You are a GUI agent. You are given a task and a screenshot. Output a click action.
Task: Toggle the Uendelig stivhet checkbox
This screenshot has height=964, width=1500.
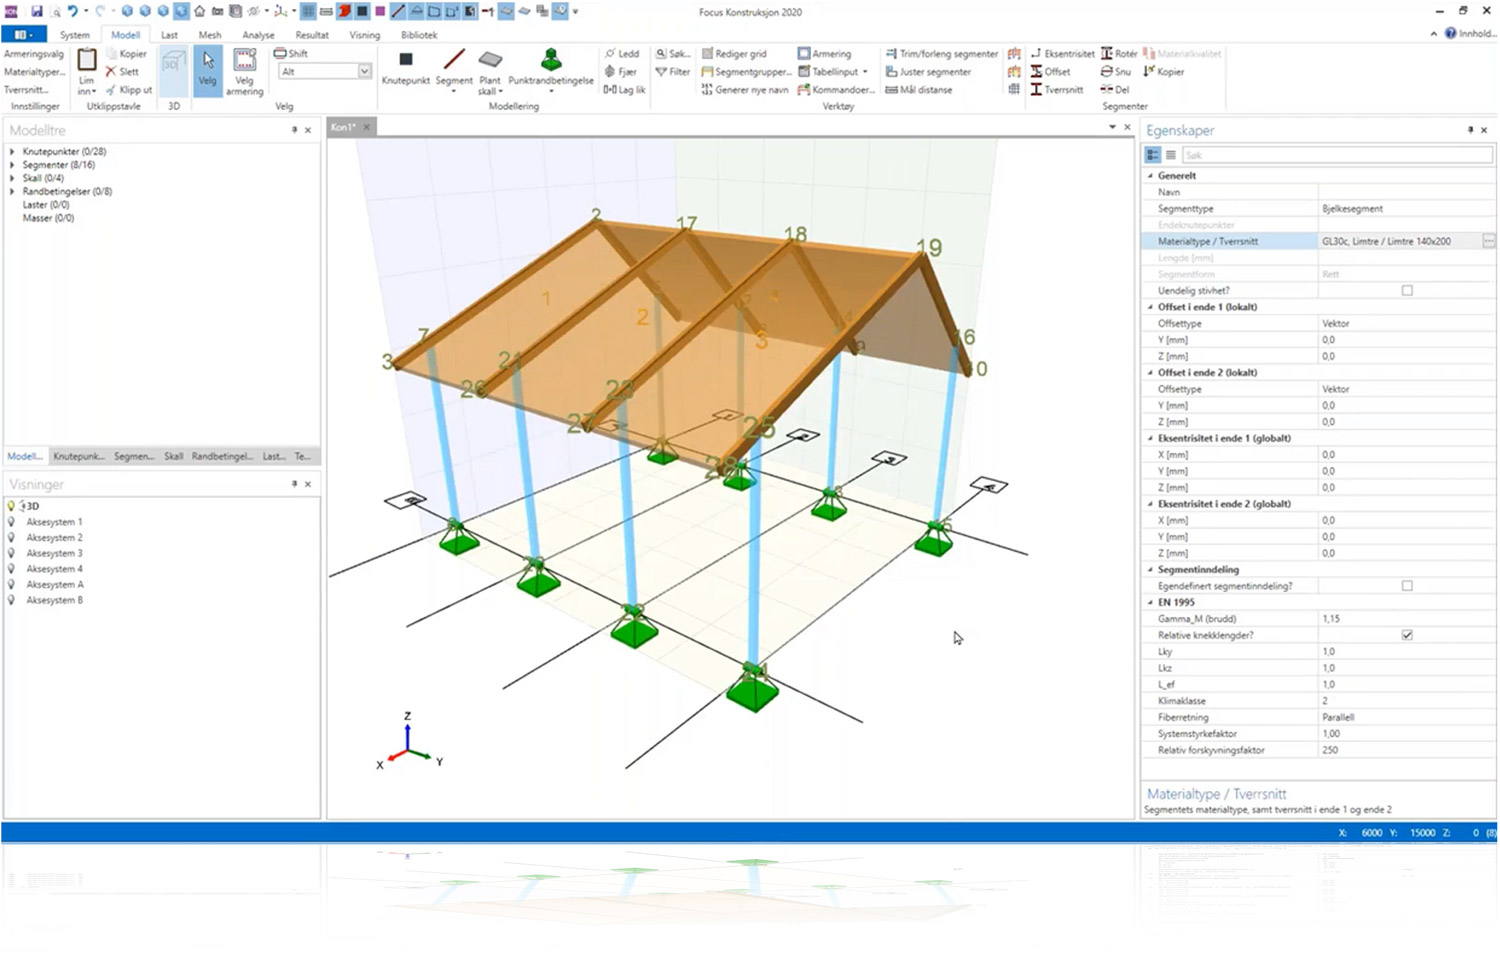pos(1407,291)
